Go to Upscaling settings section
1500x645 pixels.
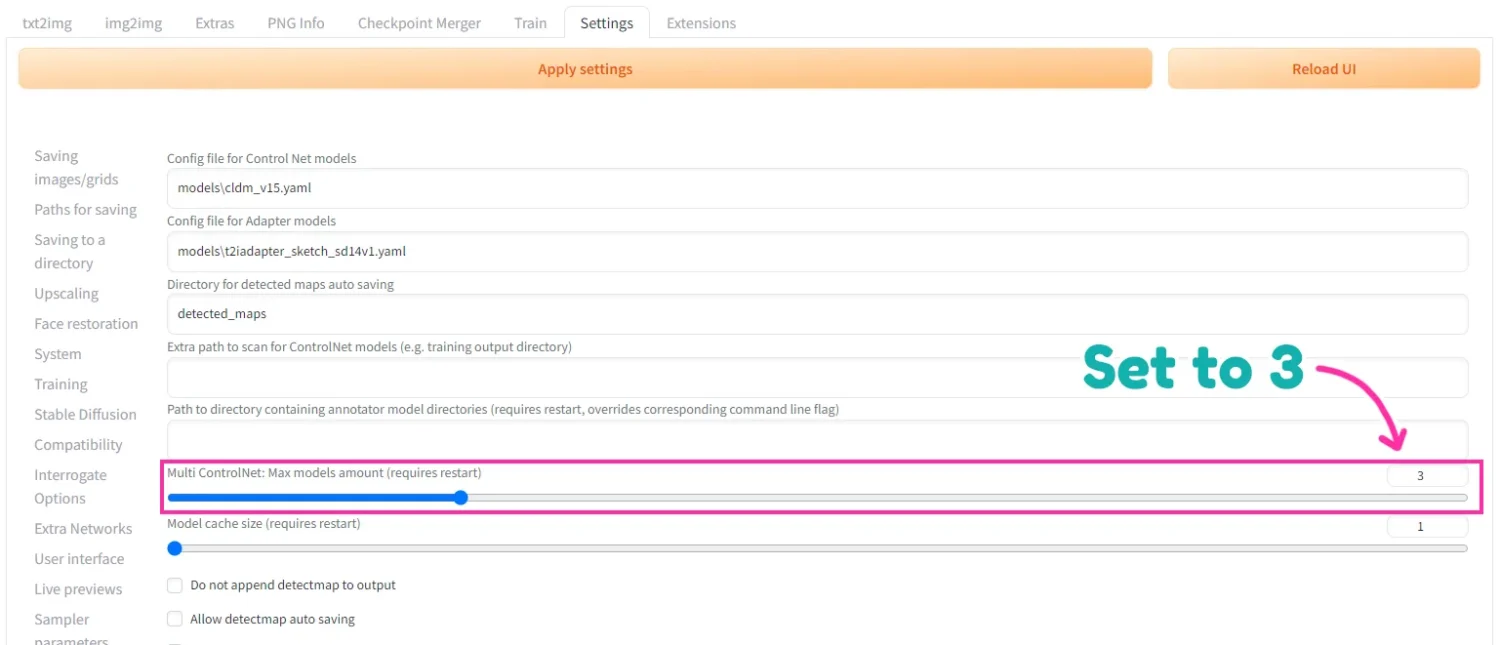[x=66, y=294]
